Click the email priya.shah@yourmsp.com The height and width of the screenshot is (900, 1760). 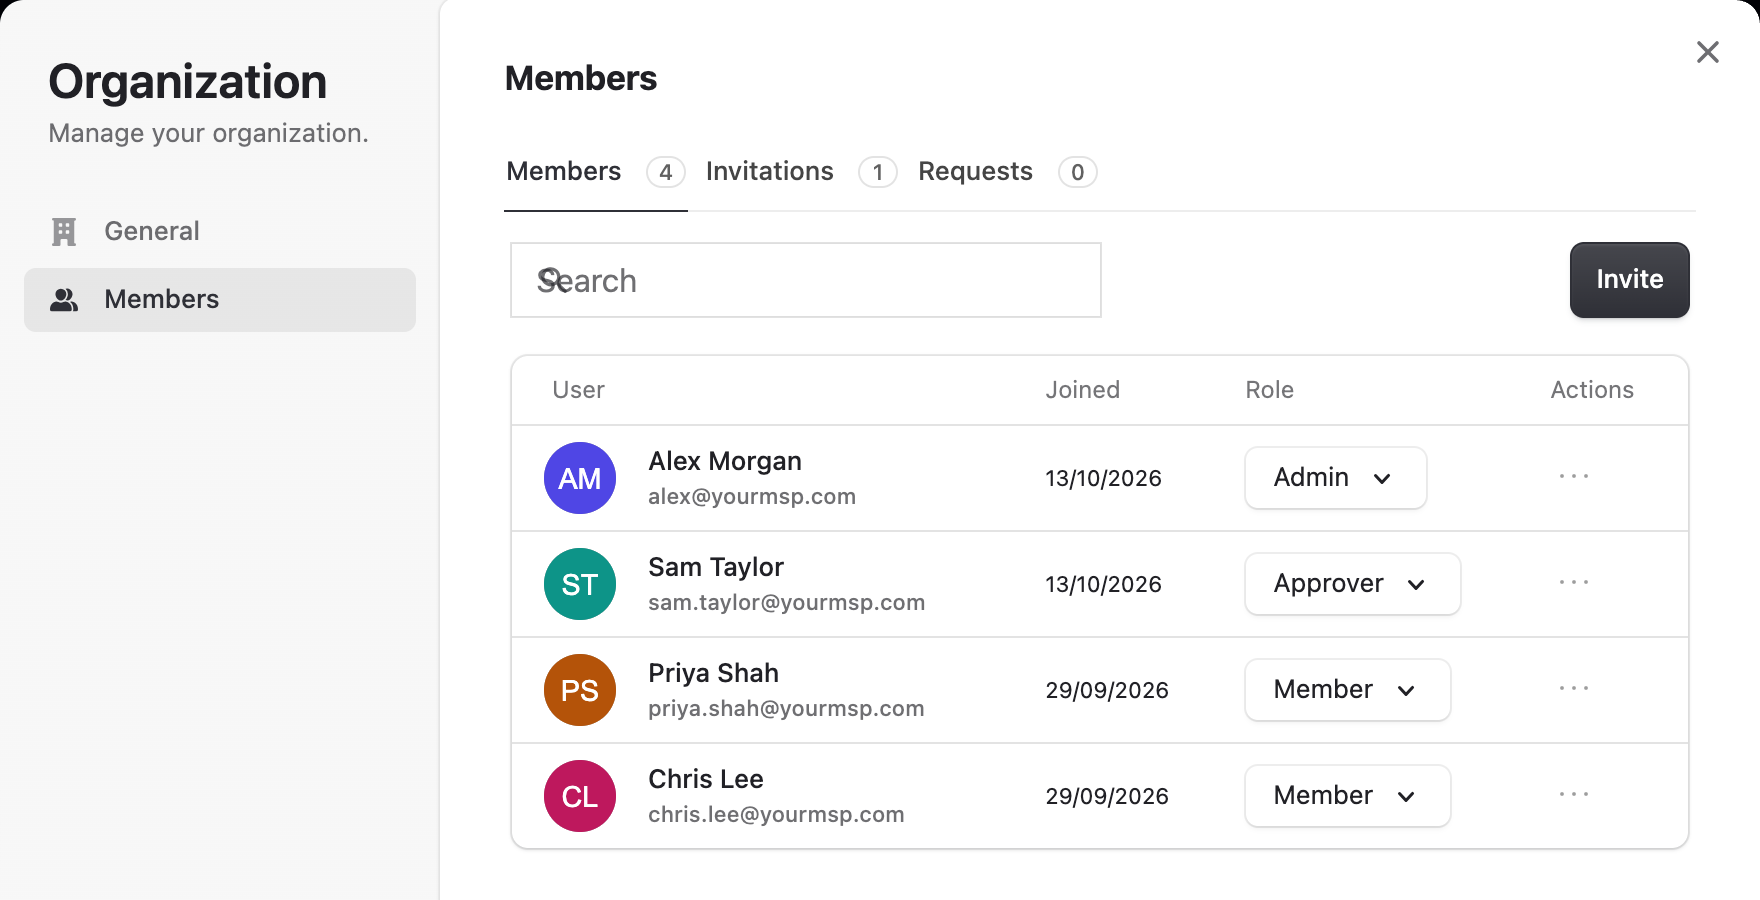pyautogui.click(x=786, y=709)
